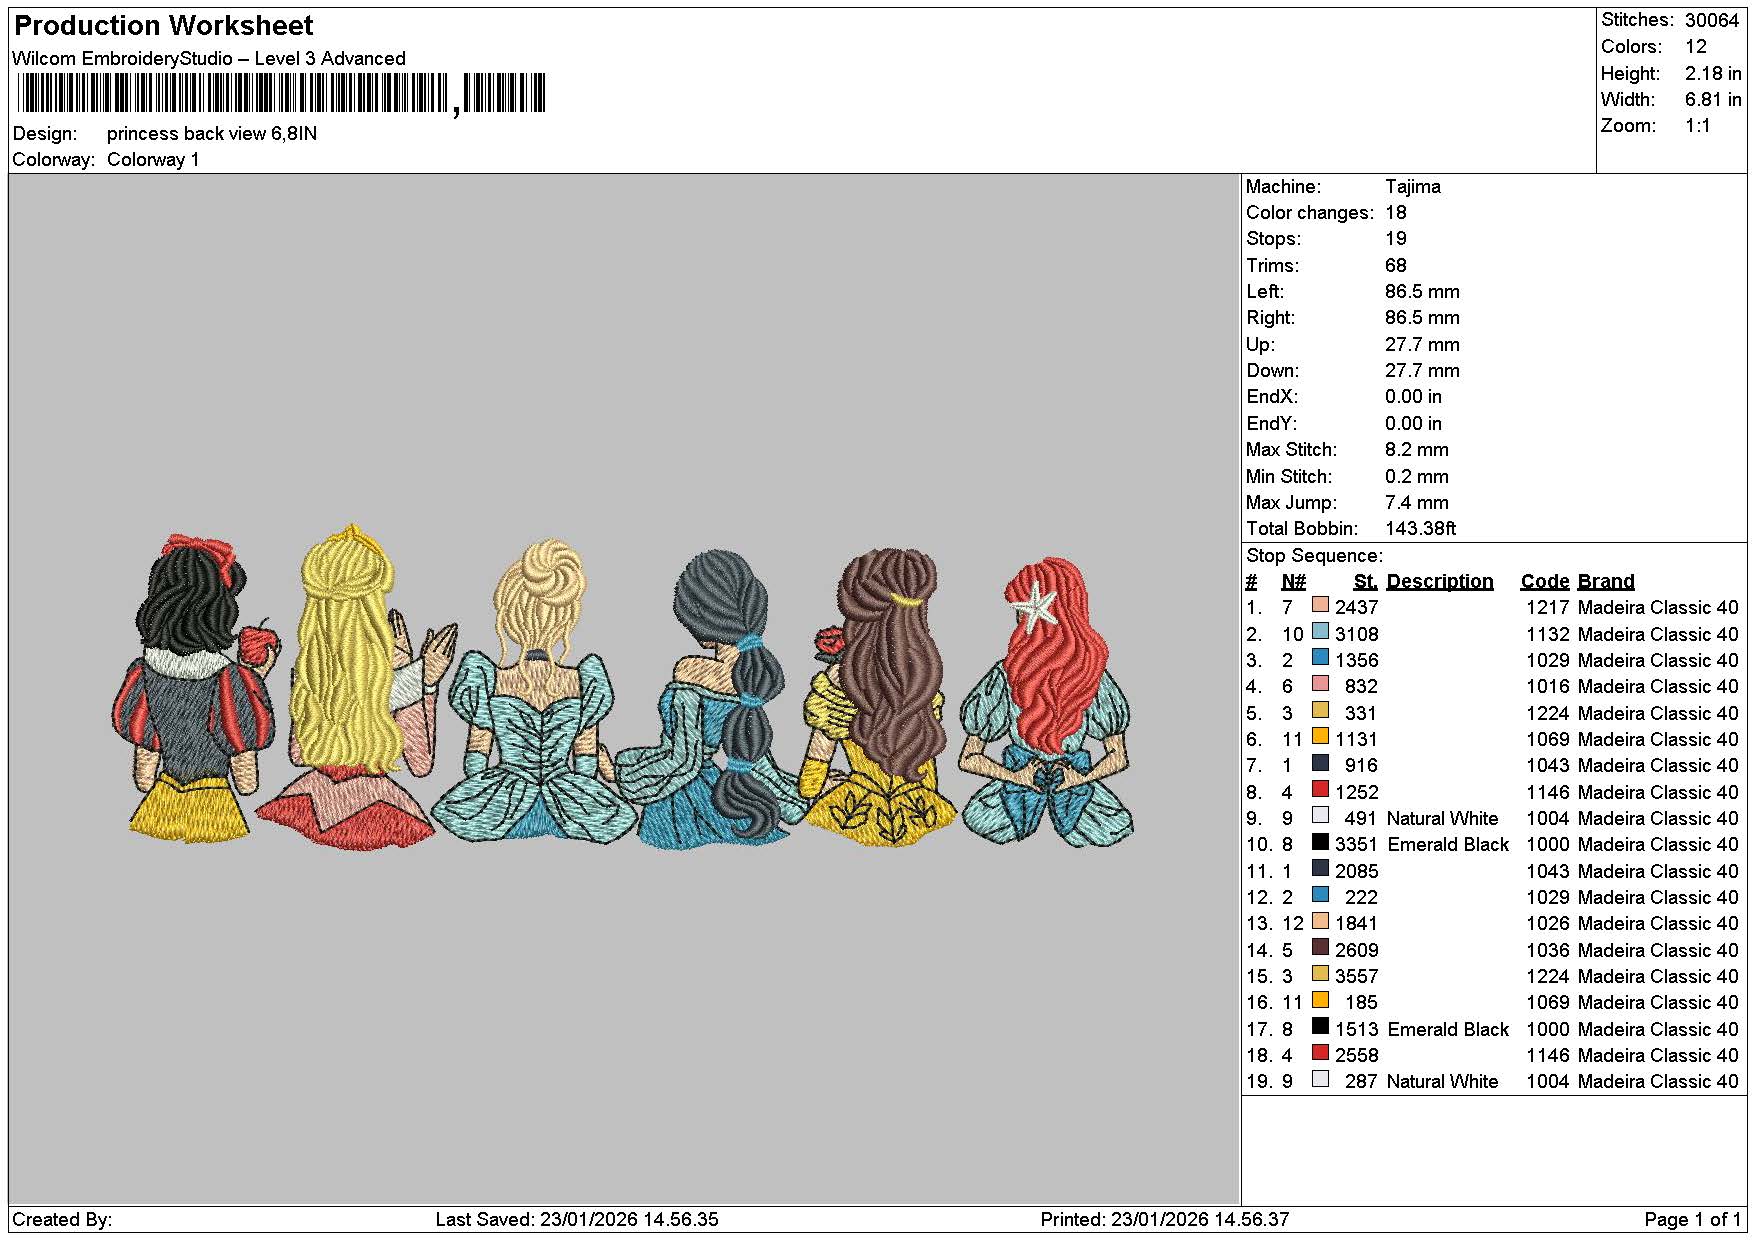Click the 'Up:' label
The width and height of the screenshot is (1755, 1240).
[x=1259, y=344]
